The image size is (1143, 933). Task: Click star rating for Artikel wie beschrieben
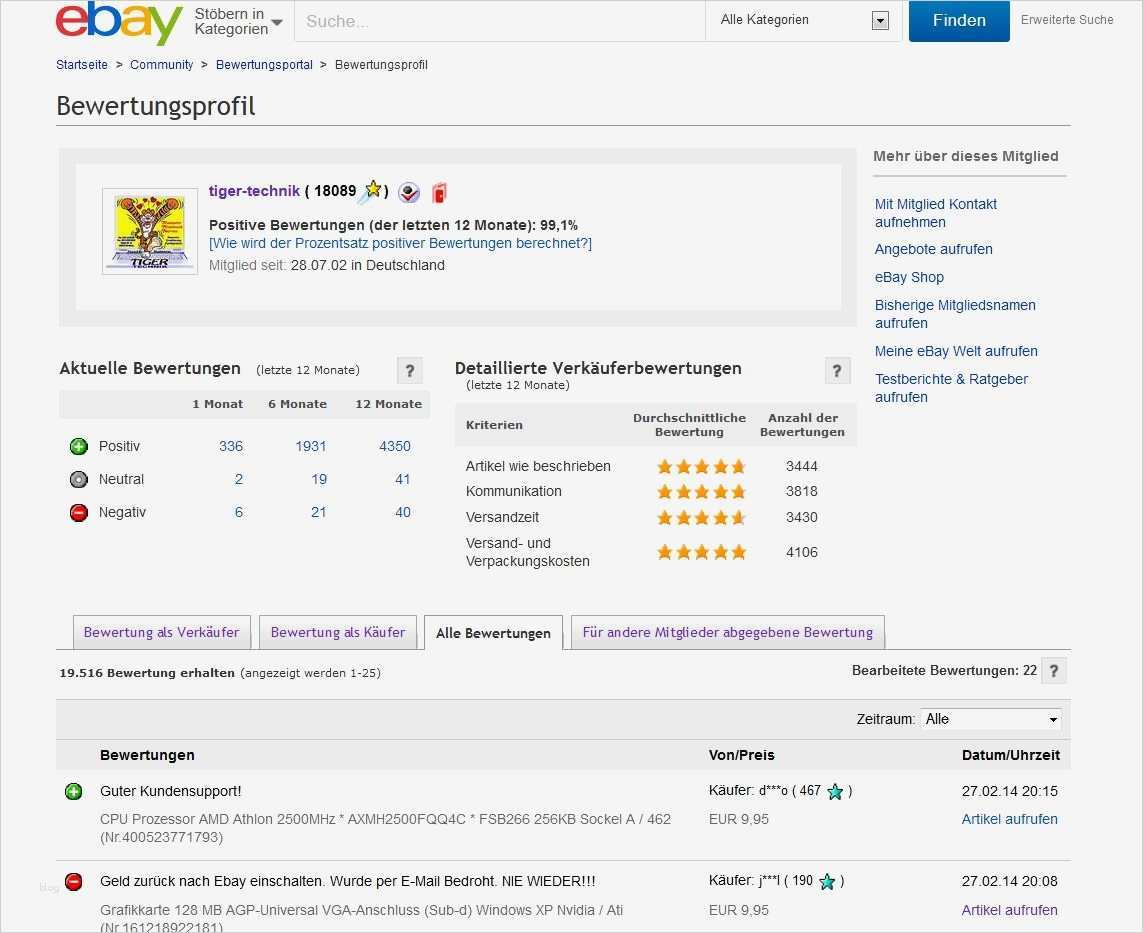coord(701,466)
